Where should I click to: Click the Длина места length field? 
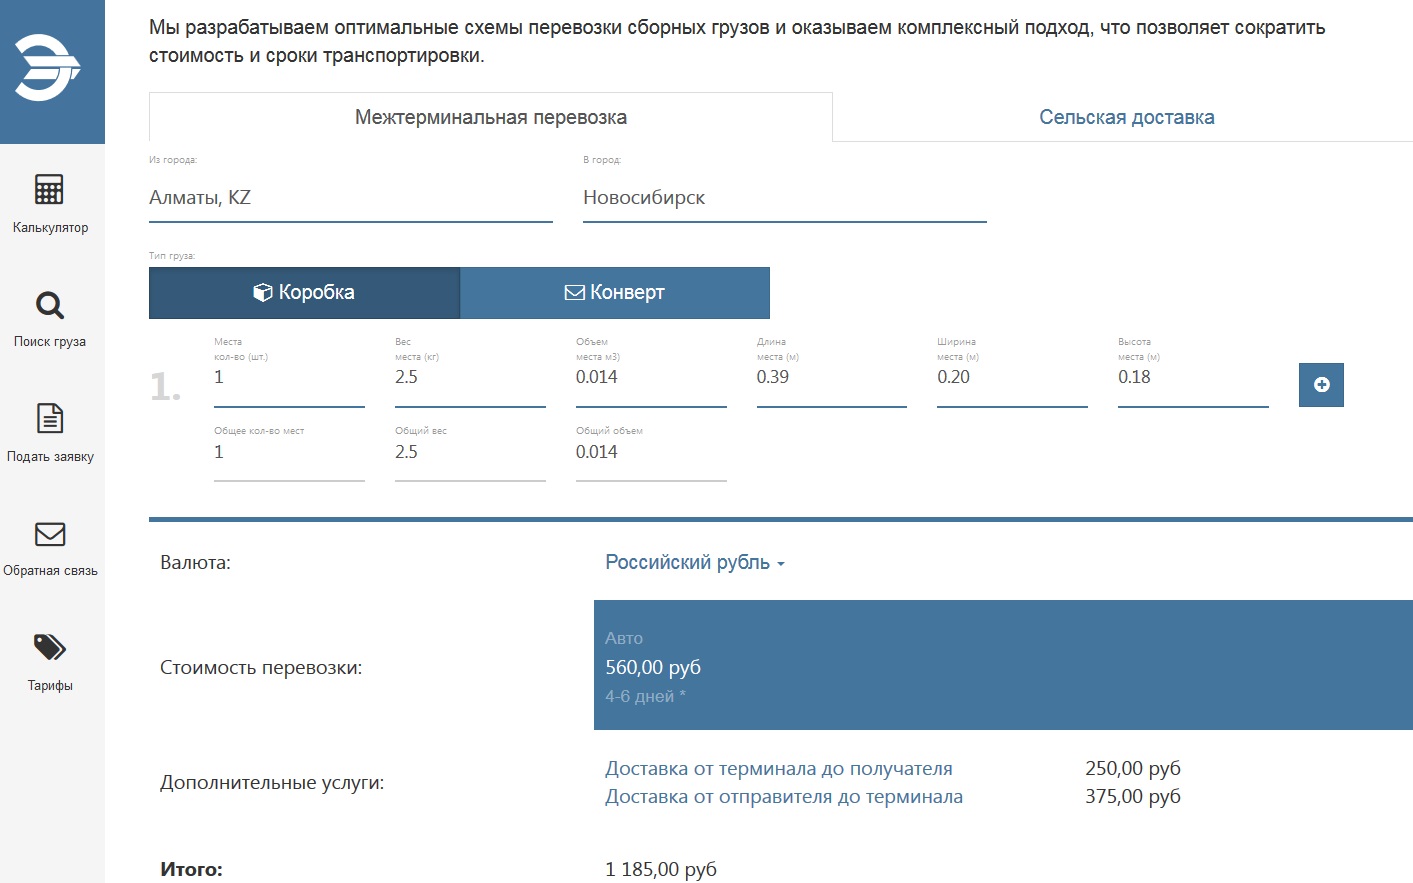click(x=830, y=378)
